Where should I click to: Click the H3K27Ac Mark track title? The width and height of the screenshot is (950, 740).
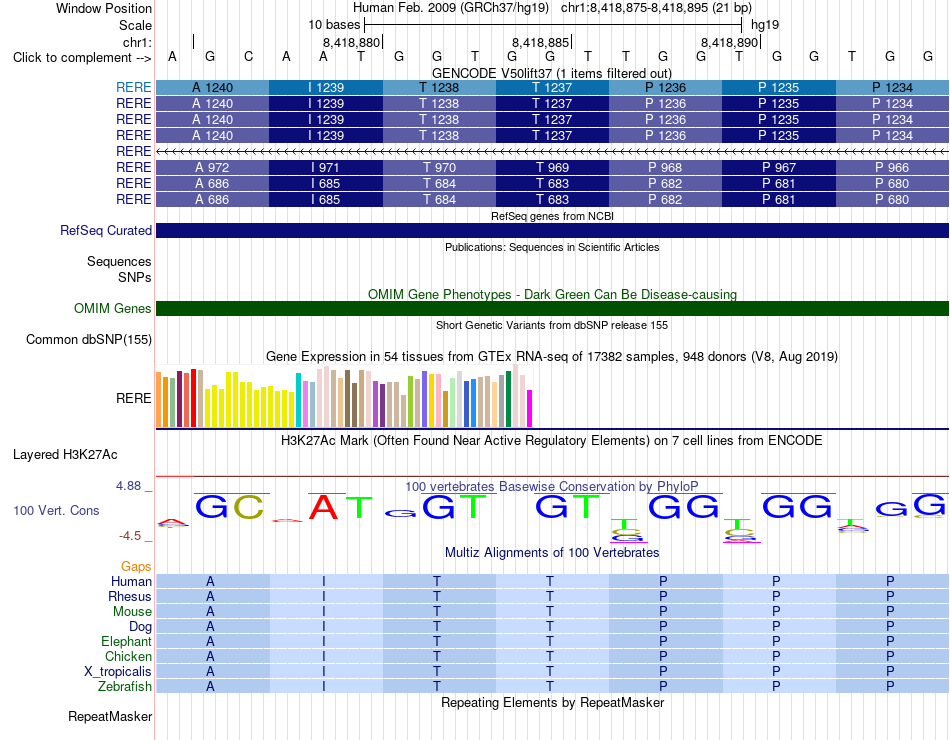click(x=551, y=441)
